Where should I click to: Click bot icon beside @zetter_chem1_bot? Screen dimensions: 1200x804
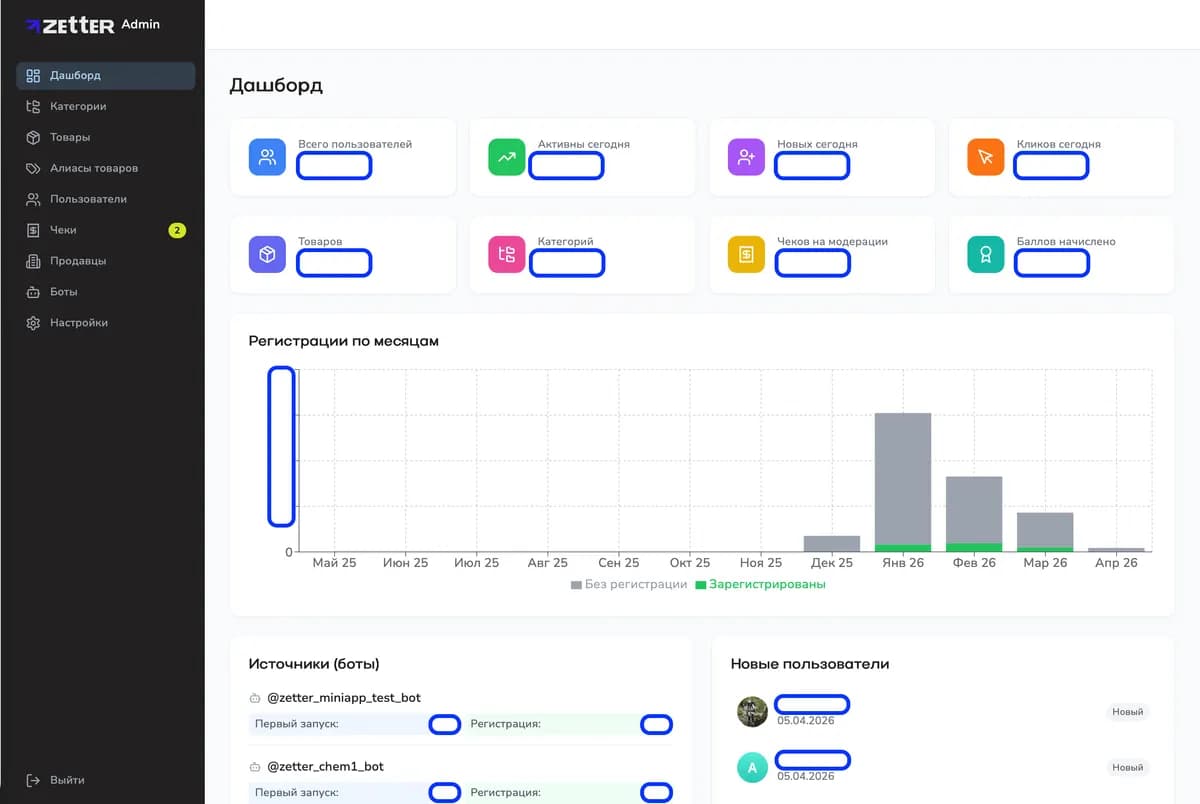(x=255, y=767)
